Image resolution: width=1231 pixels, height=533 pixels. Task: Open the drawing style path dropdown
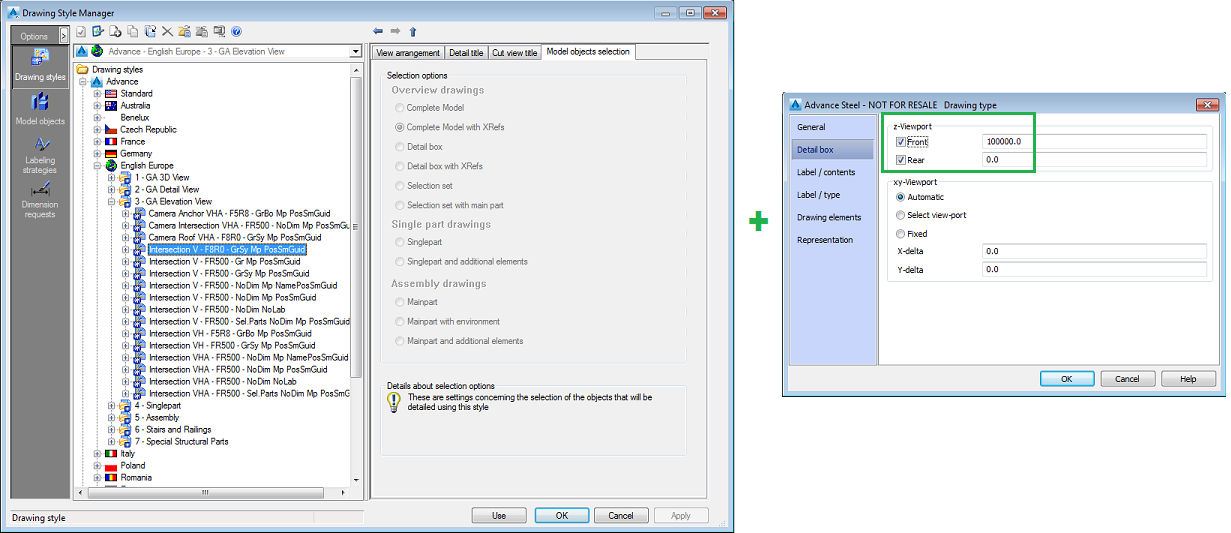pos(356,51)
